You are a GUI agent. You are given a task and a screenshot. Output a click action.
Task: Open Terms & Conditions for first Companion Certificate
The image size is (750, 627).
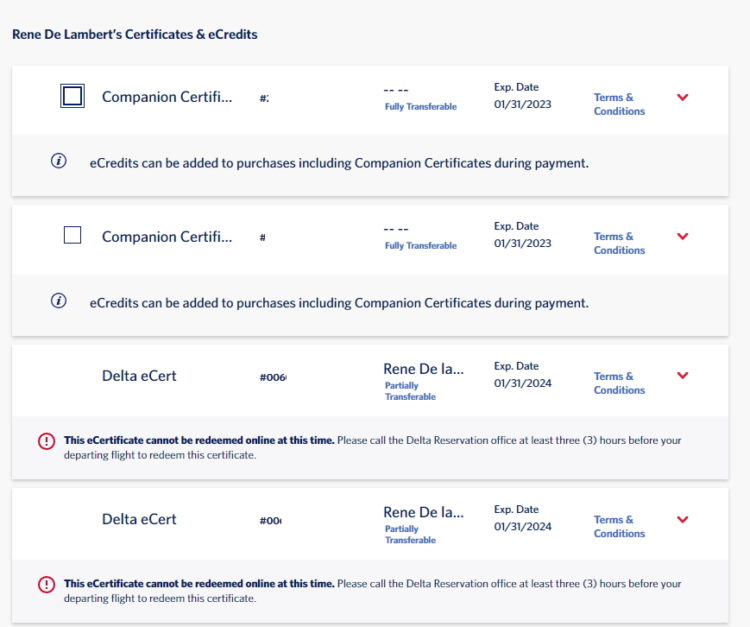click(x=619, y=104)
